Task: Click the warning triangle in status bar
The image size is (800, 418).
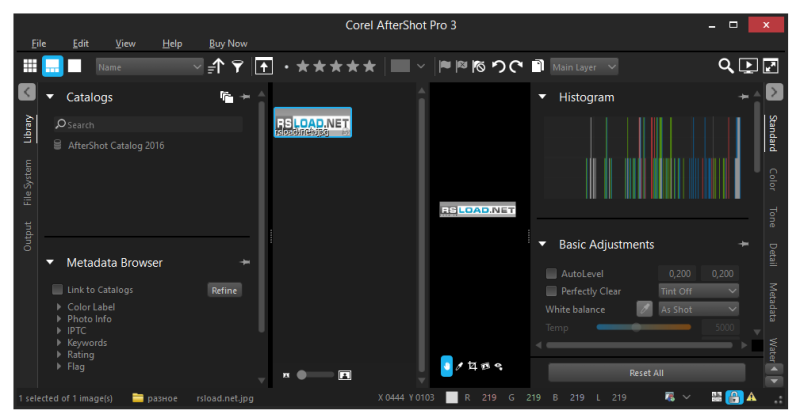Action: point(752,397)
